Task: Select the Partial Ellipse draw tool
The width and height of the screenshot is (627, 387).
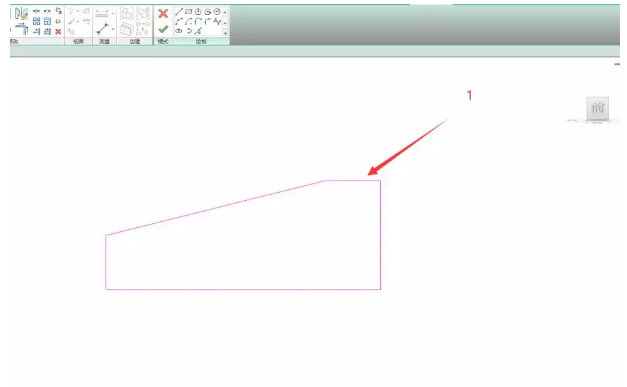Action: point(189,31)
